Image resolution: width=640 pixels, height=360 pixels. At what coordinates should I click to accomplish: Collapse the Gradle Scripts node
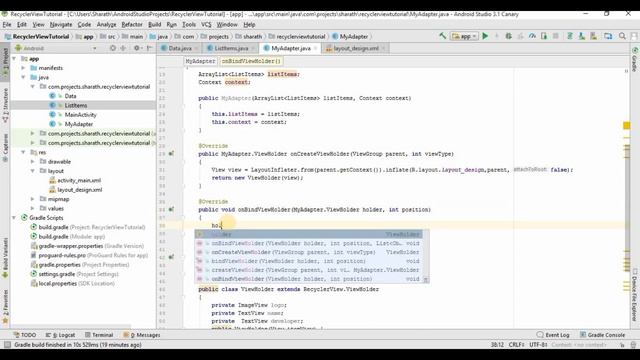tap(14, 218)
